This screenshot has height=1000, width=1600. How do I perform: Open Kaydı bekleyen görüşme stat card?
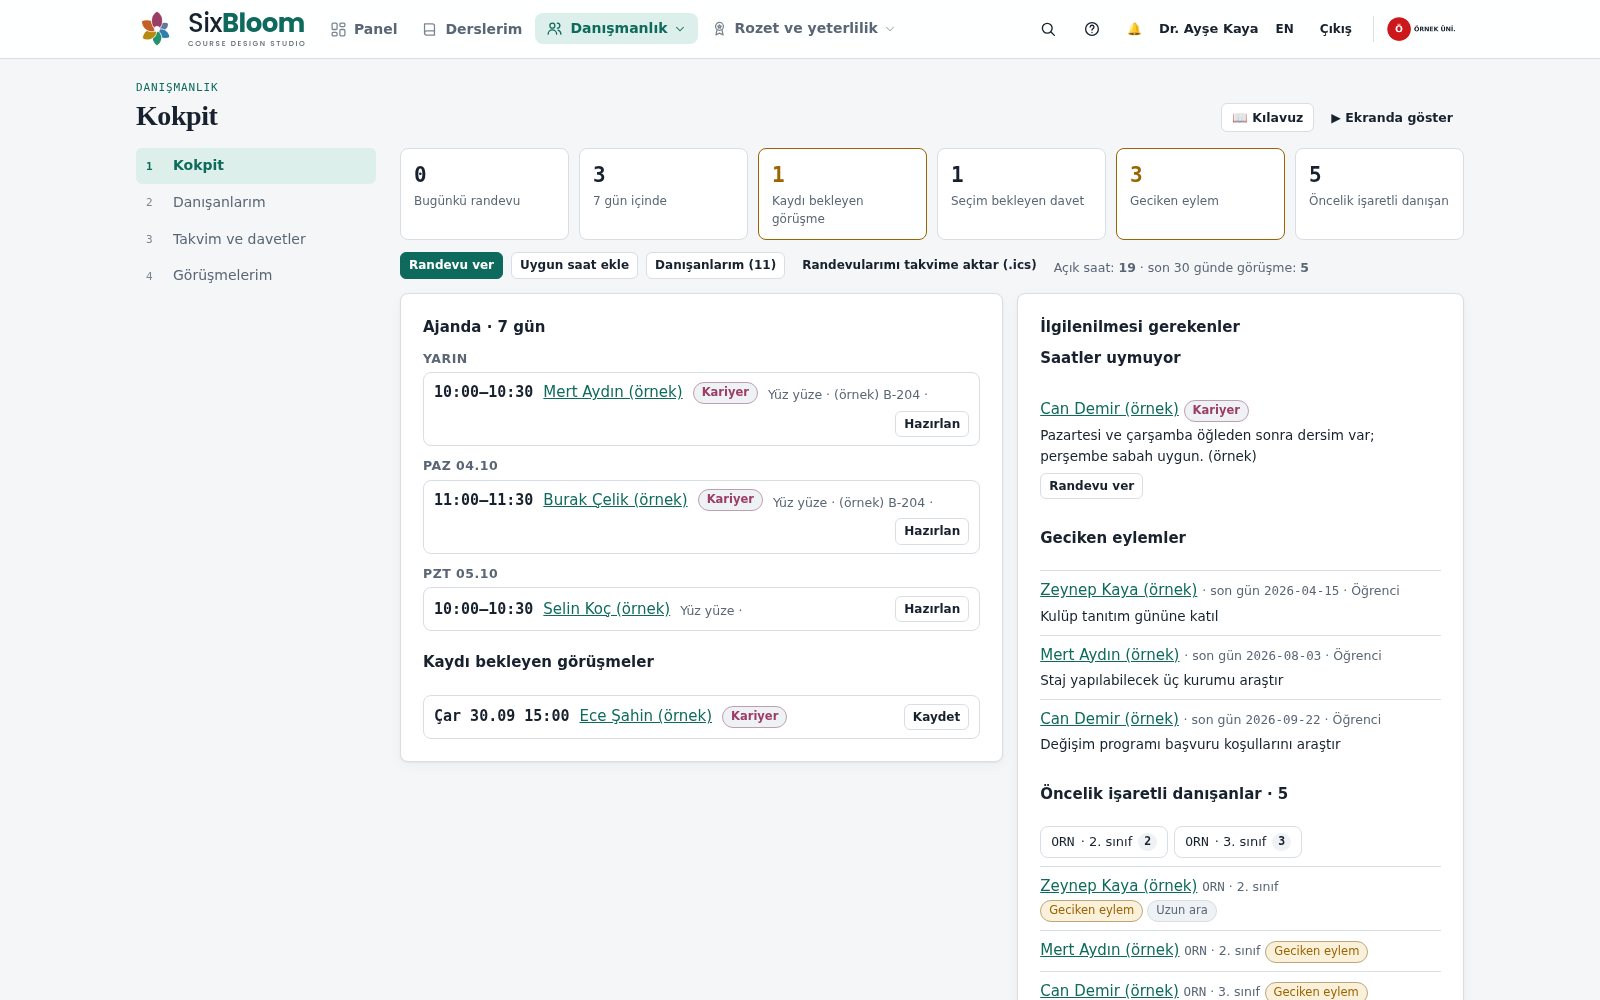coord(842,194)
